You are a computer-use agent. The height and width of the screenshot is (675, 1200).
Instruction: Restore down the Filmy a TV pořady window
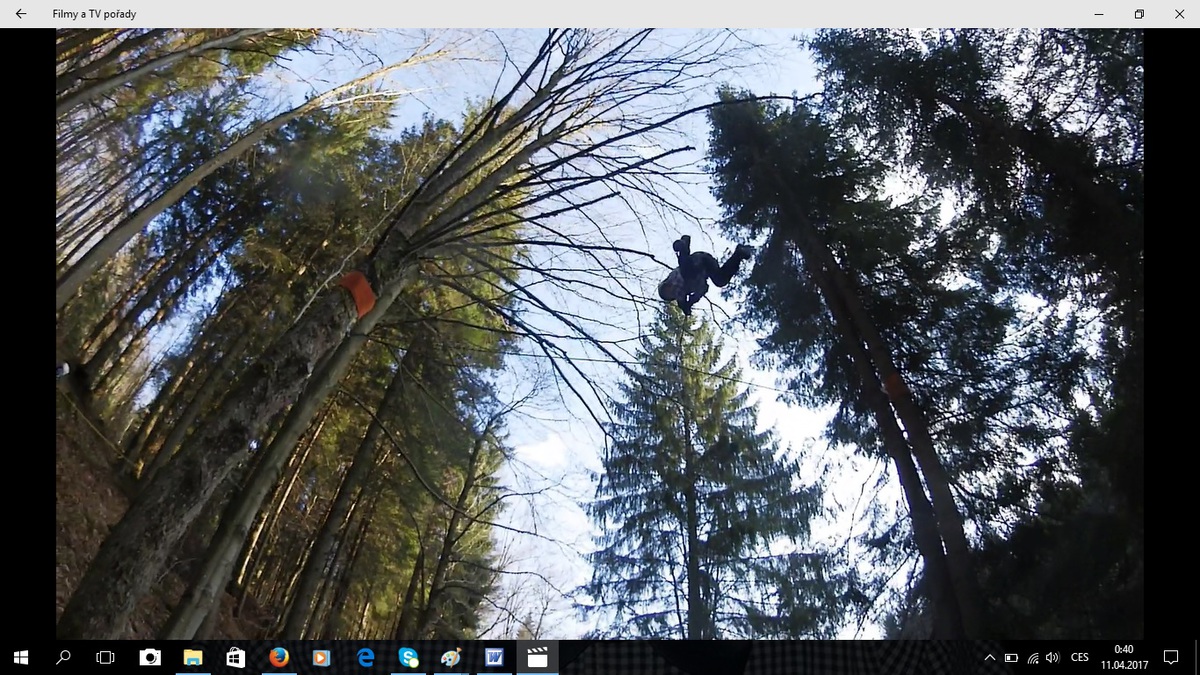[x=1139, y=14]
